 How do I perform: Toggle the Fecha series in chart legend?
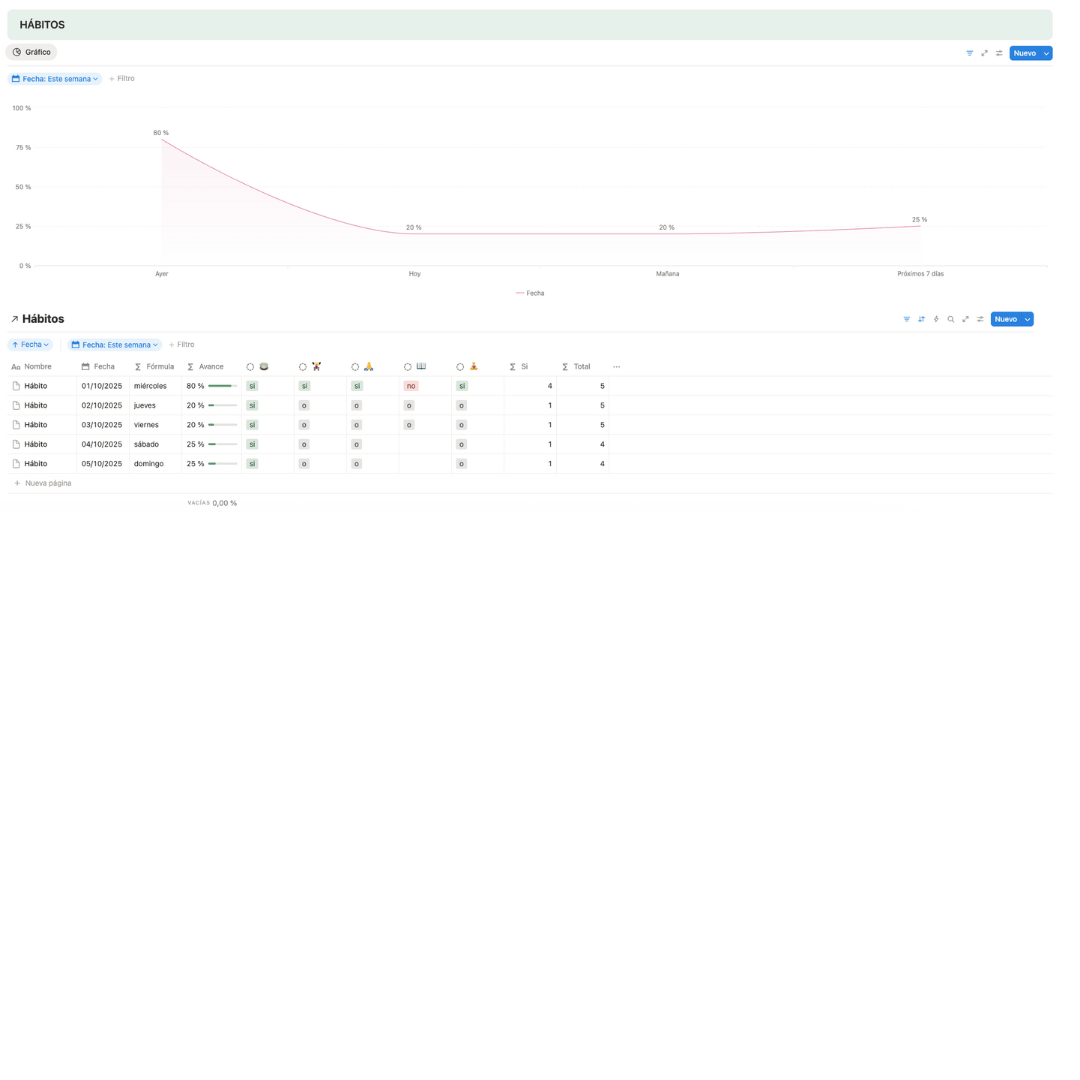point(530,293)
